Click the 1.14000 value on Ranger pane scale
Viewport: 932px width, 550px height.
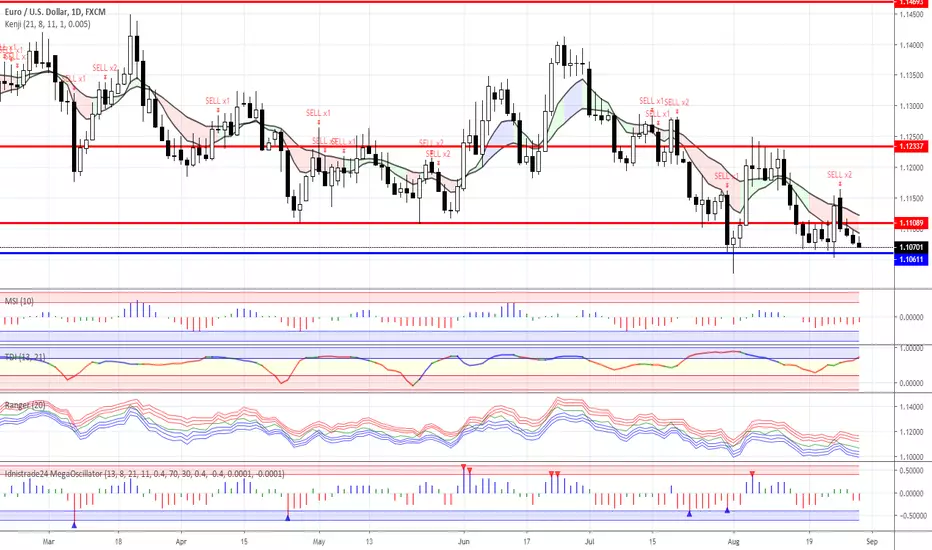click(x=911, y=407)
